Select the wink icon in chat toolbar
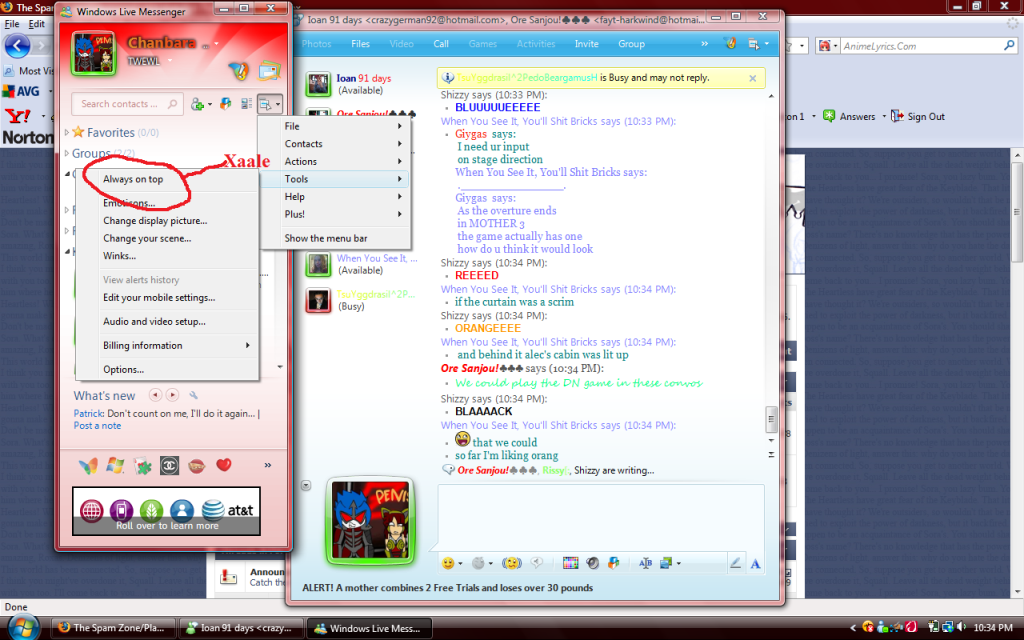The image size is (1024, 640). tap(478, 563)
